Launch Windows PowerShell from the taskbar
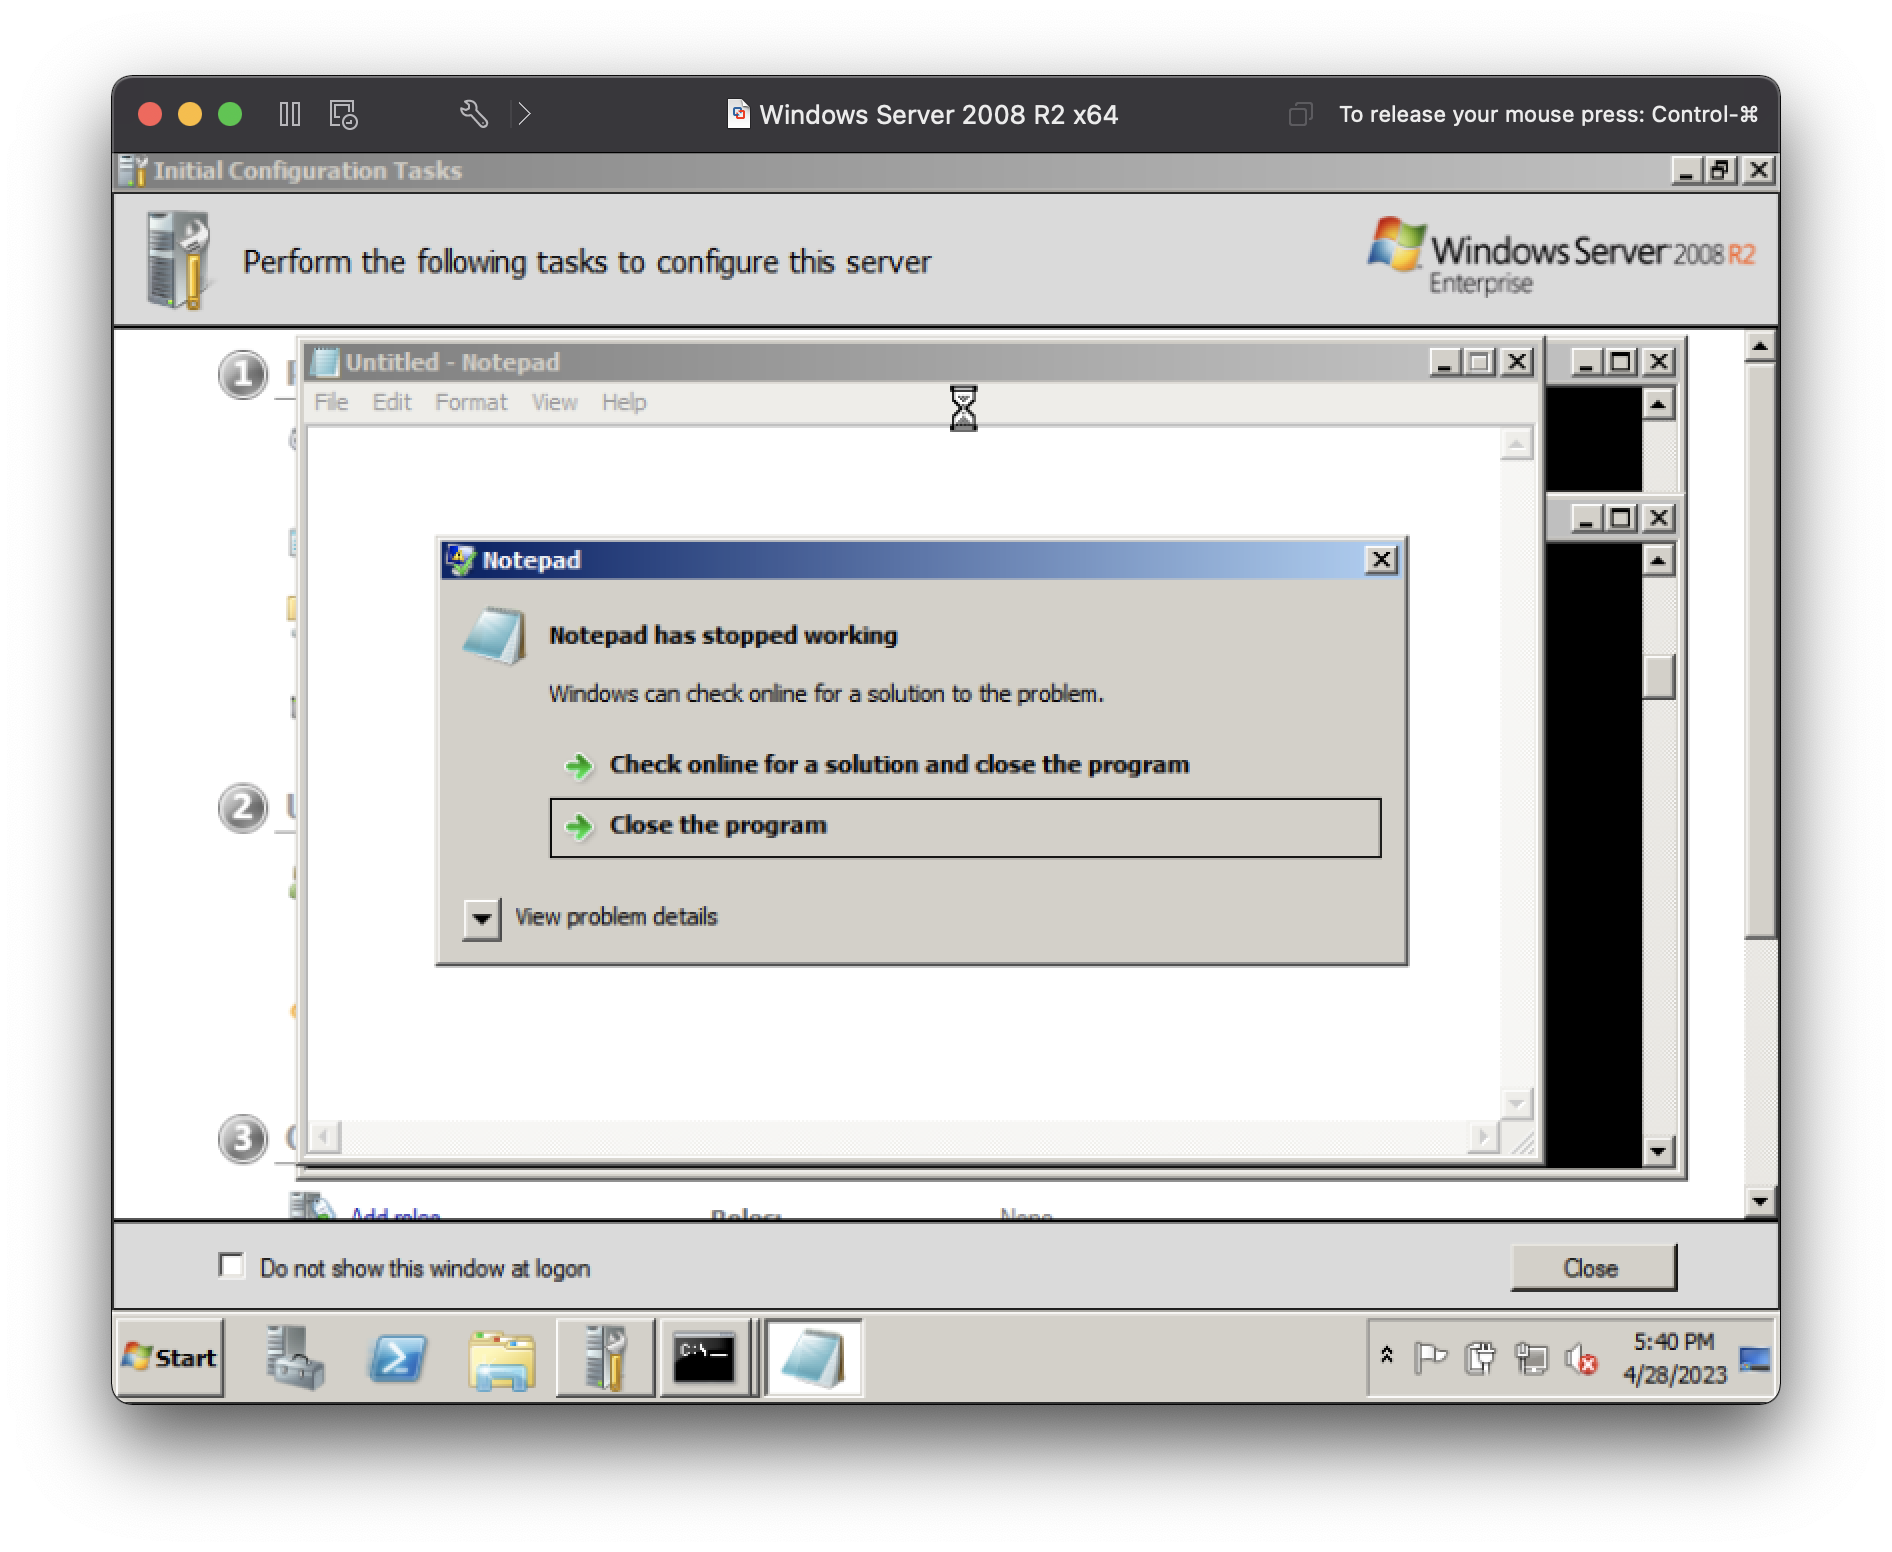Screen dimensions: 1892x1552 [x=396, y=1358]
